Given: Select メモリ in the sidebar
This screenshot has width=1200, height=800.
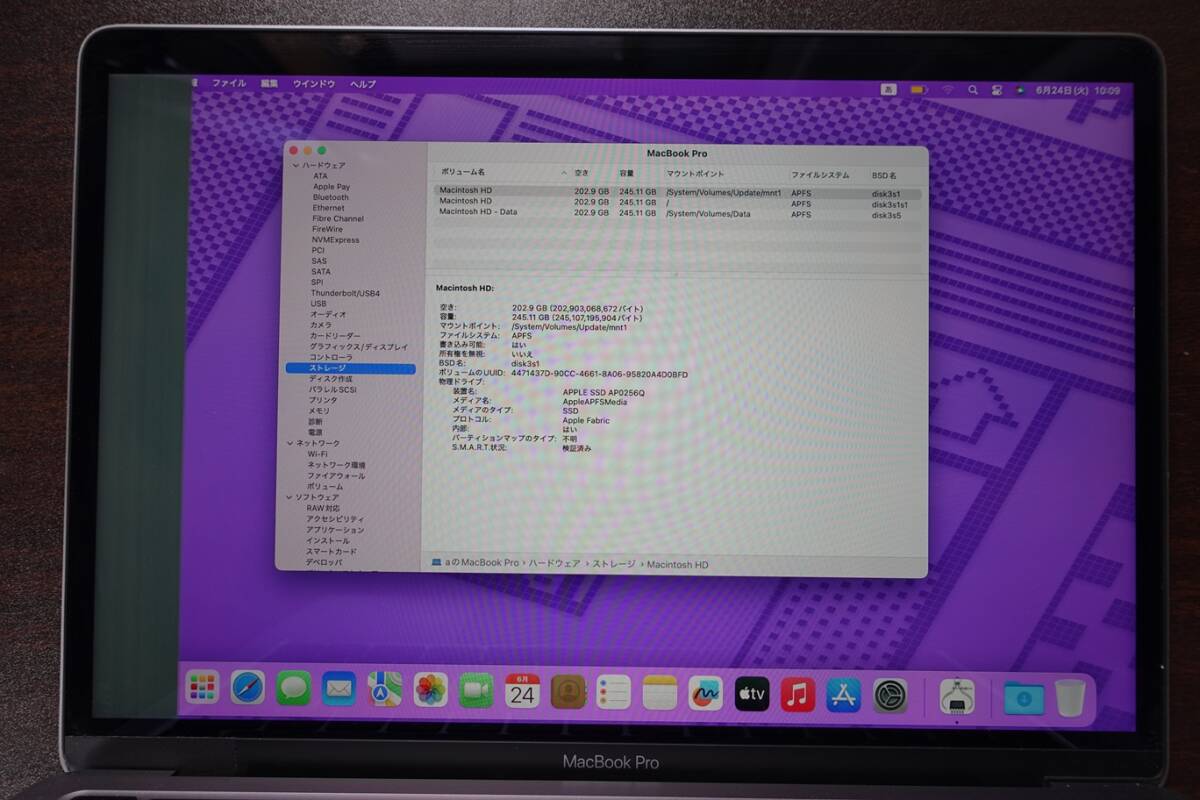Looking at the screenshot, I should (x=318, y=411).
